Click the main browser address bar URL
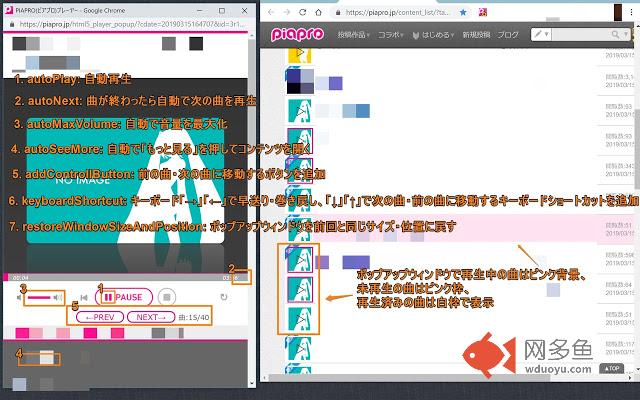640x400 pixels. pos(398,12)
